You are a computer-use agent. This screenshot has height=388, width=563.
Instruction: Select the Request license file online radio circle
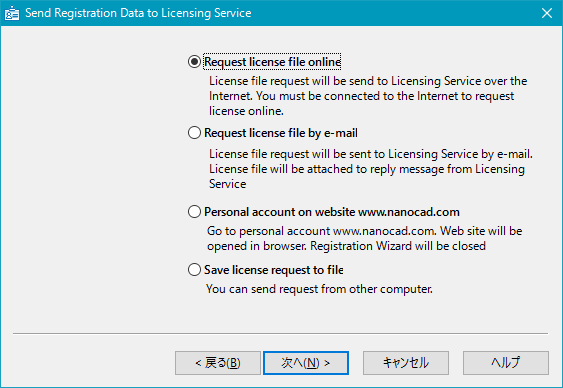(194, 62)
